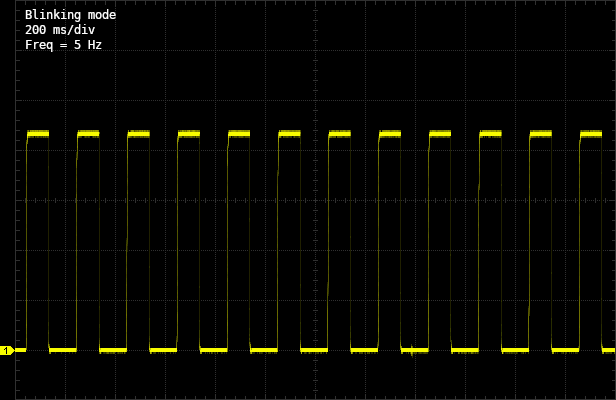Click the "Freq = 5 Hz" measurement text
This screenshot has height=400, width=616.
(x=63, y=45)
